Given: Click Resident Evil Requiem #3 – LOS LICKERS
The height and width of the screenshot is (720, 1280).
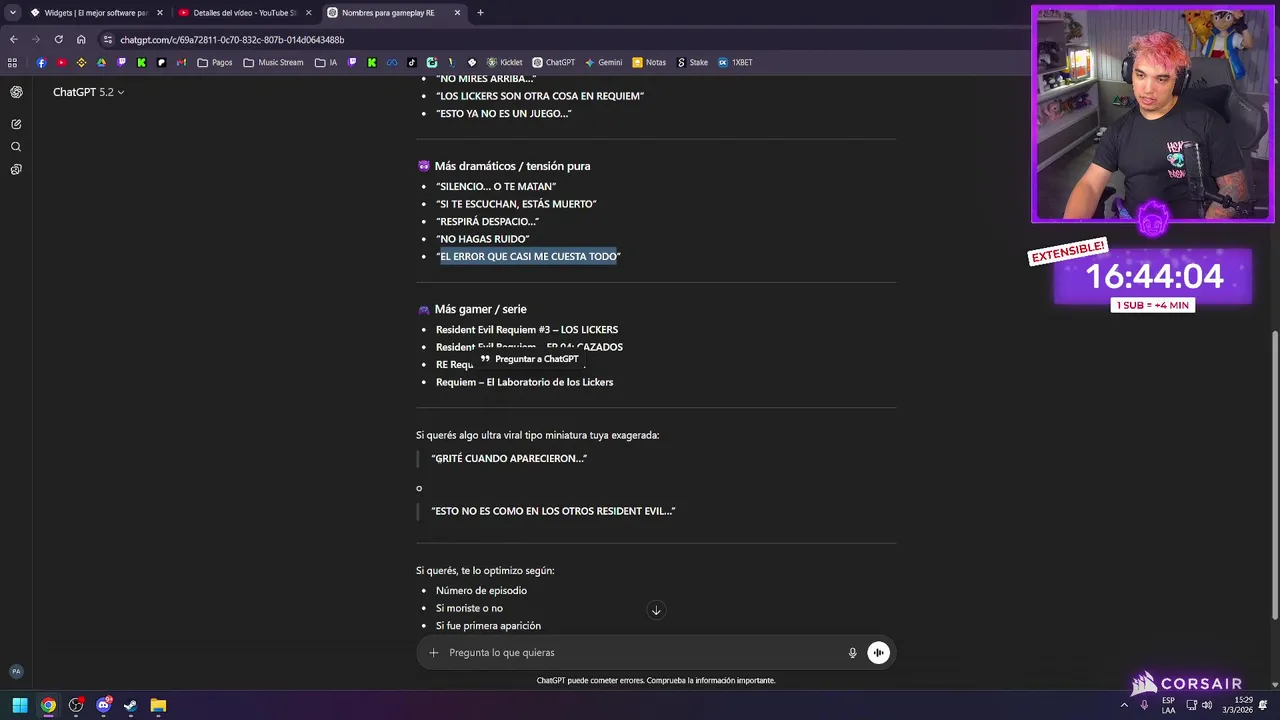Looking at the screenshot, I should (x=527, y=330).
